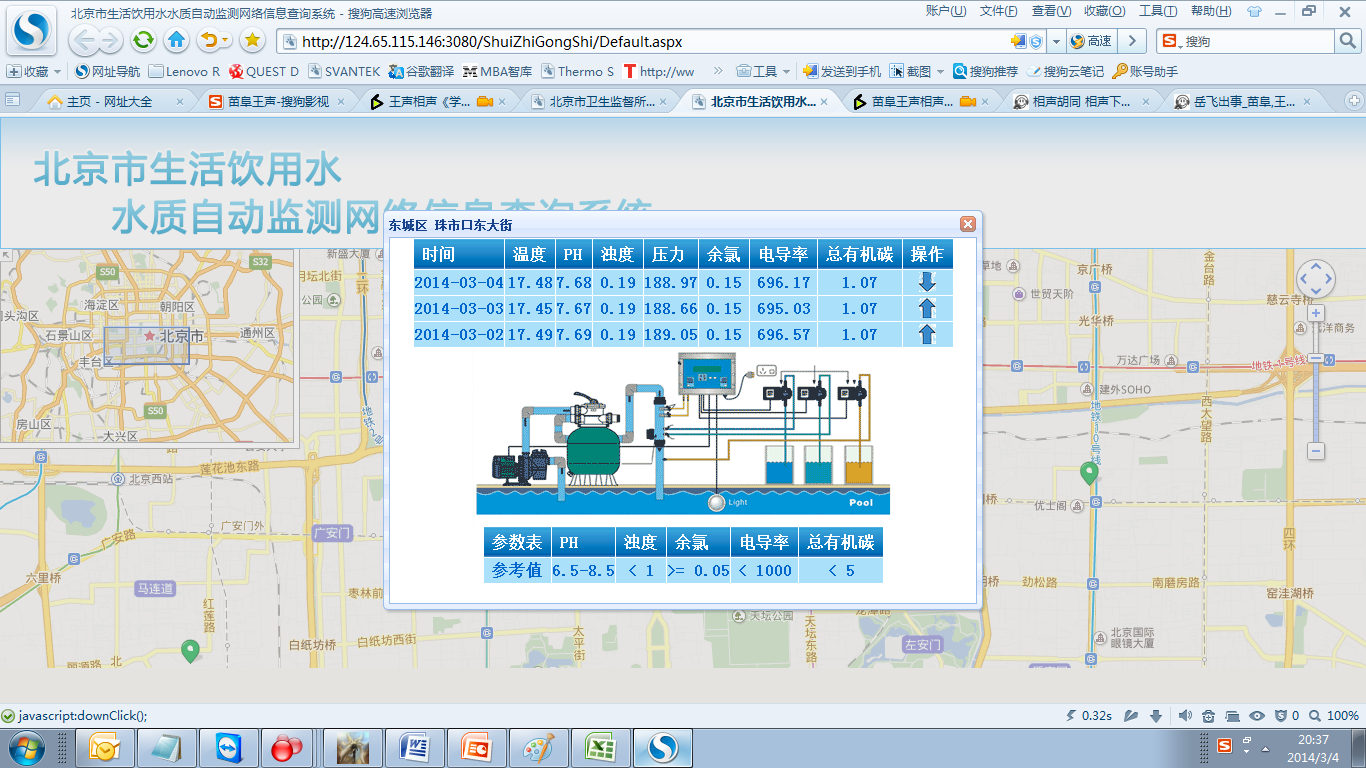
Task: Expand the 截图 screenshot dropdown arrow
Action: pos(940,72)
